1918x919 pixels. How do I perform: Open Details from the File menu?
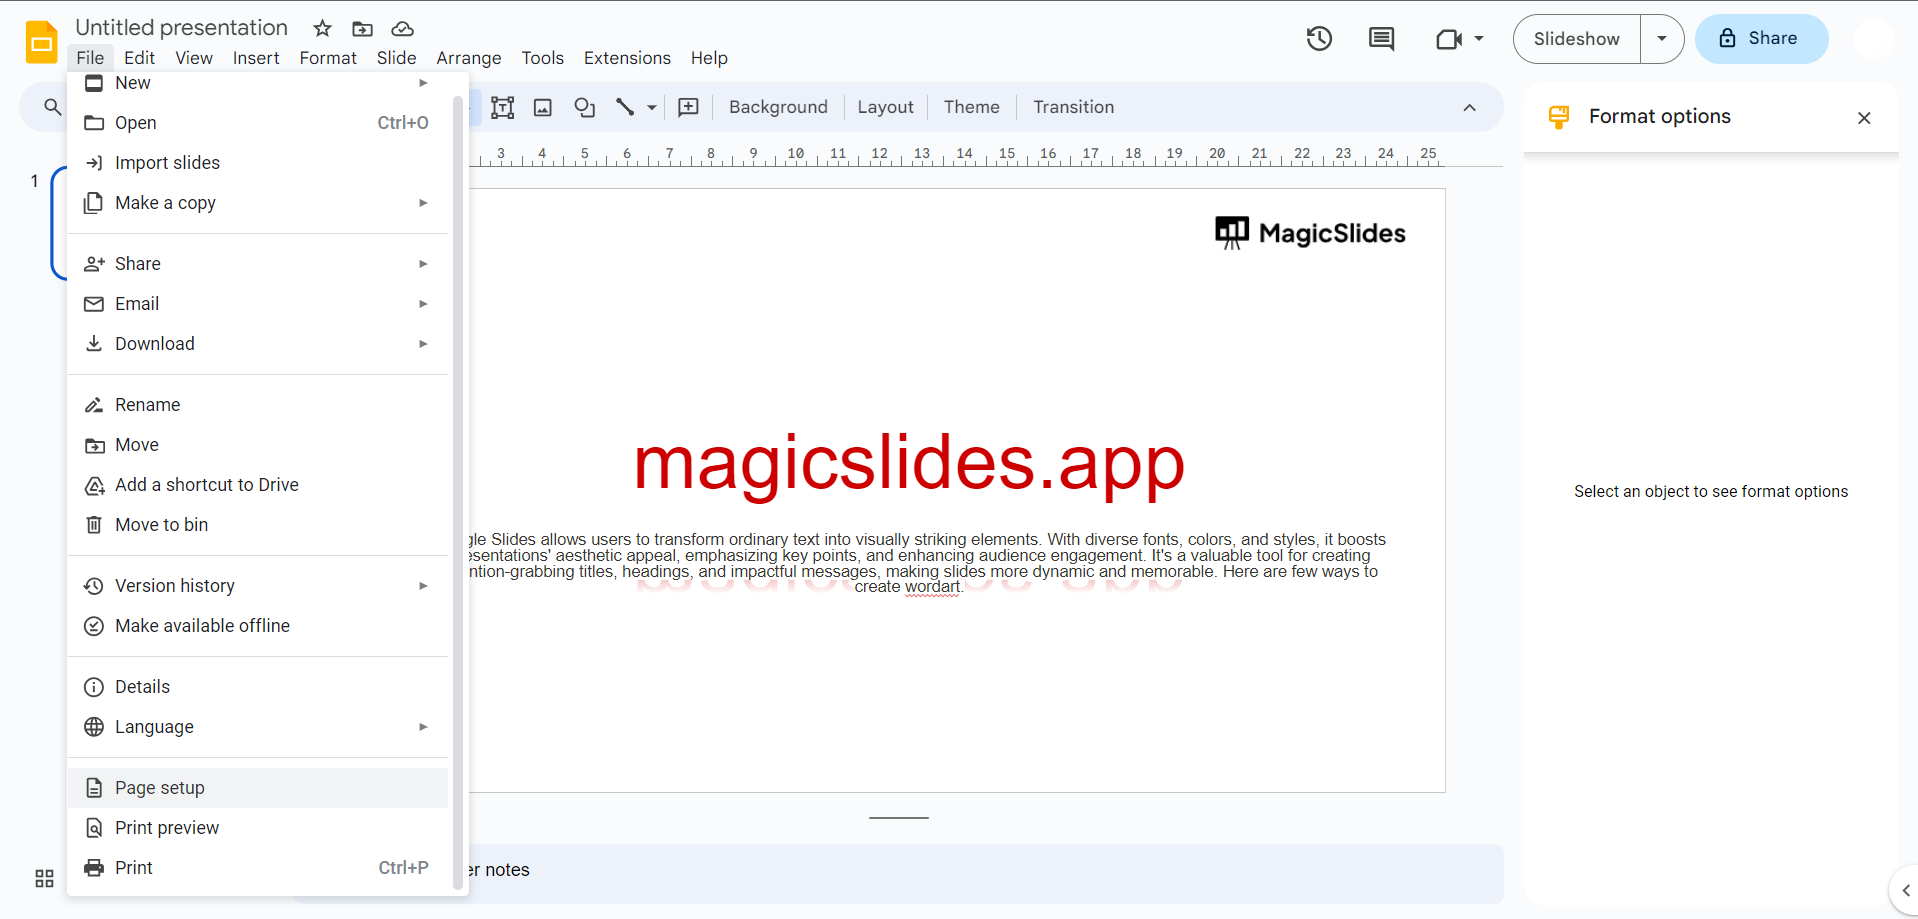(258, 687)
